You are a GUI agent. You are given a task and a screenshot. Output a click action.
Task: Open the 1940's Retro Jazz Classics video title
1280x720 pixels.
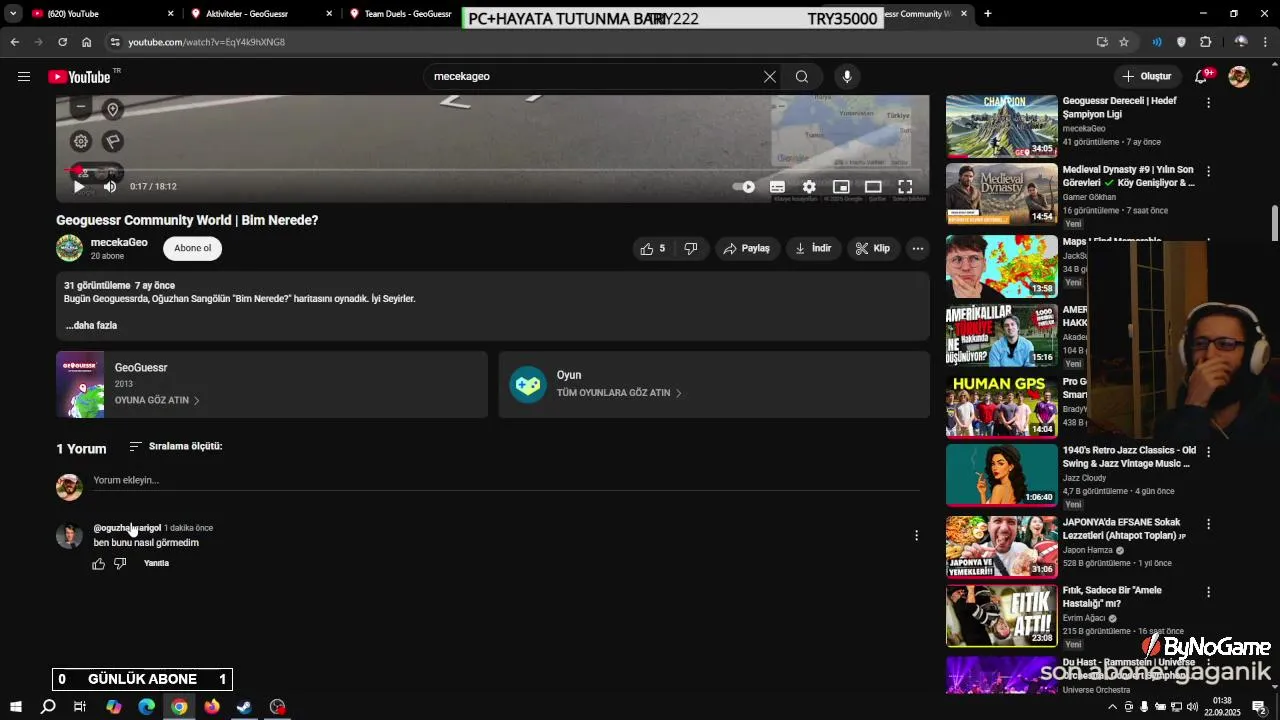click(1129, 457)
